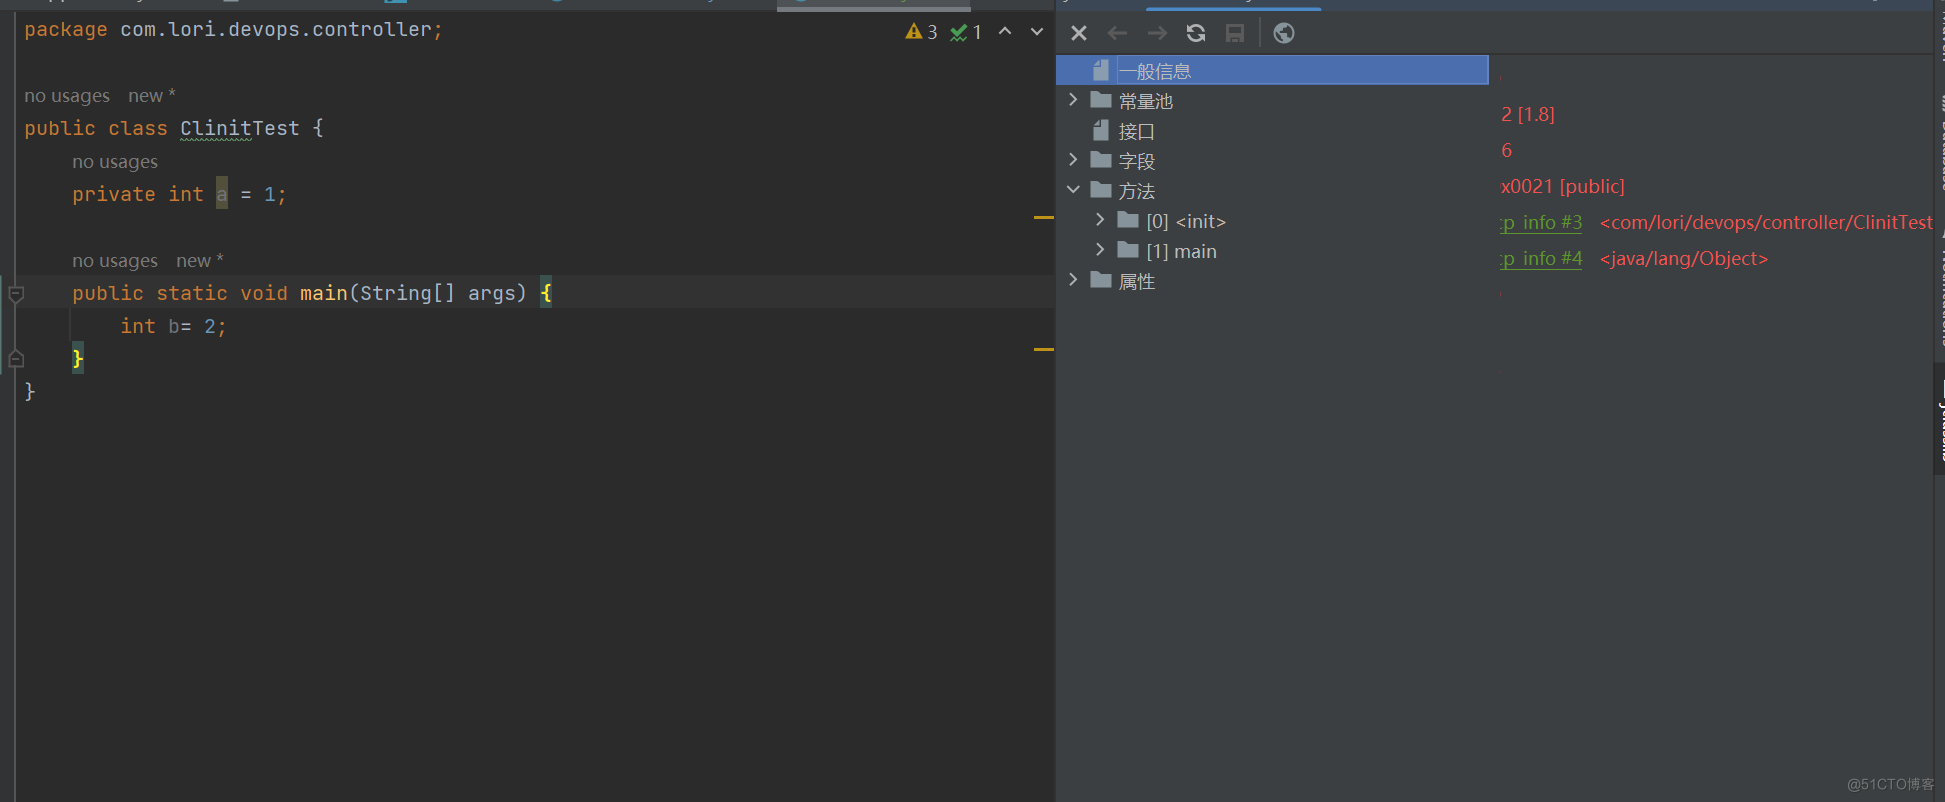Jump to previous highlighted error with up arrow
Viewport: 1945px width, 802px height.
[1005, 32]
